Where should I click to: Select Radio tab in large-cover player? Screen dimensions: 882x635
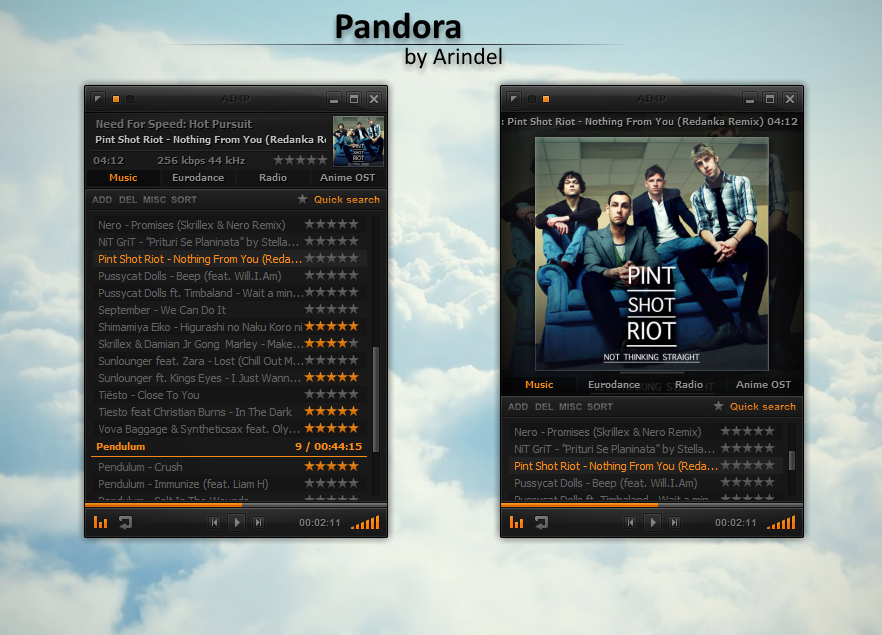coord(689,385)
